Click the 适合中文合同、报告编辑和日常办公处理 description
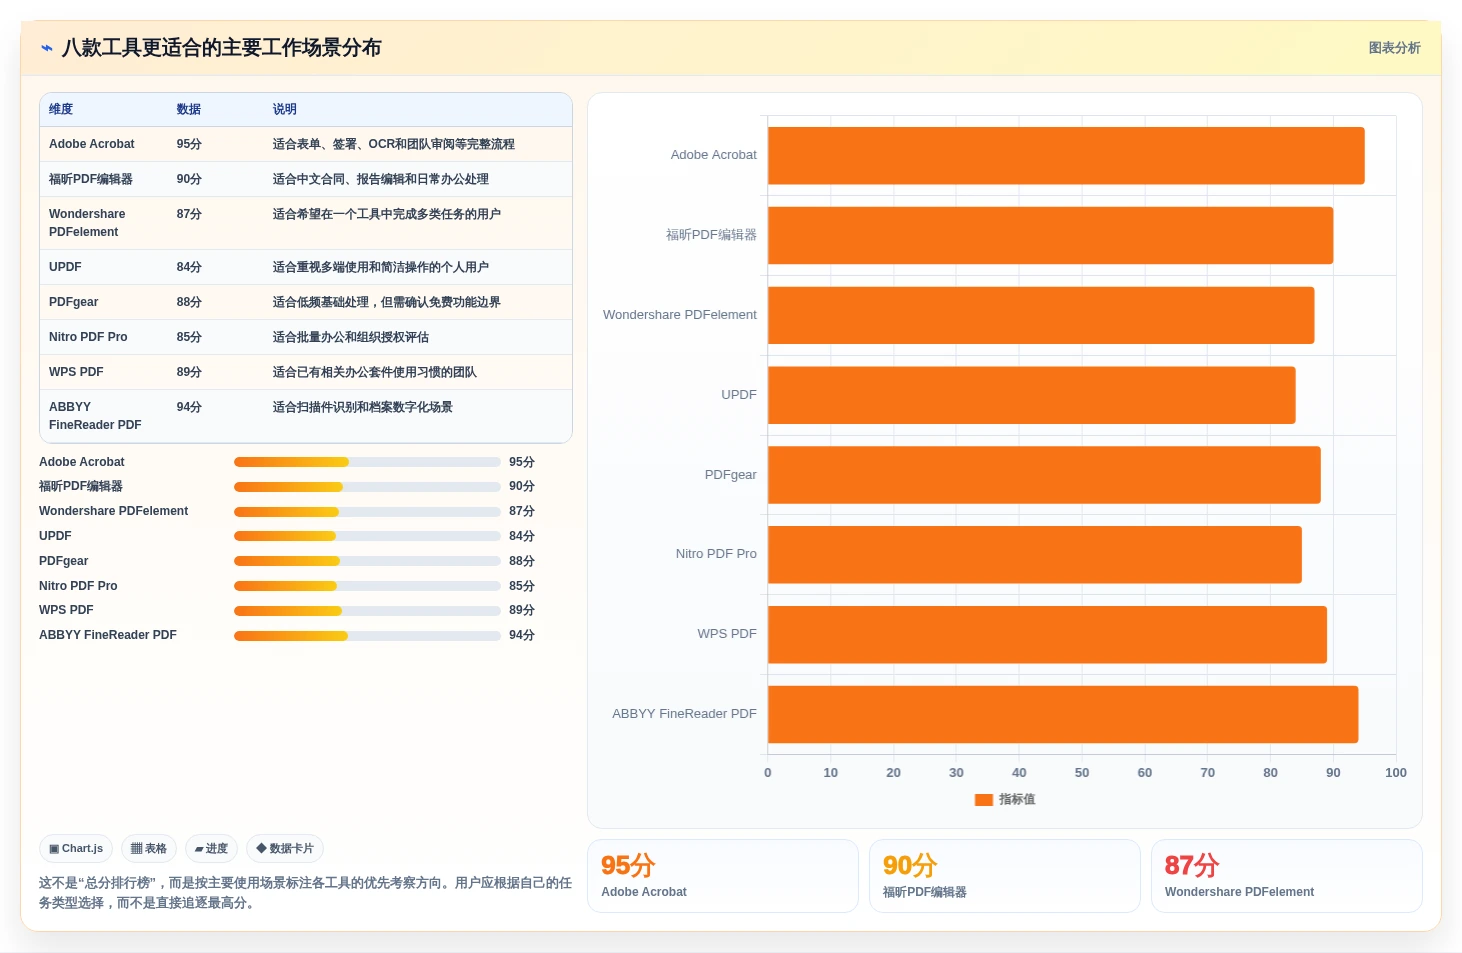This screenshot has height=953, width=1462. [x=380, y=179]
